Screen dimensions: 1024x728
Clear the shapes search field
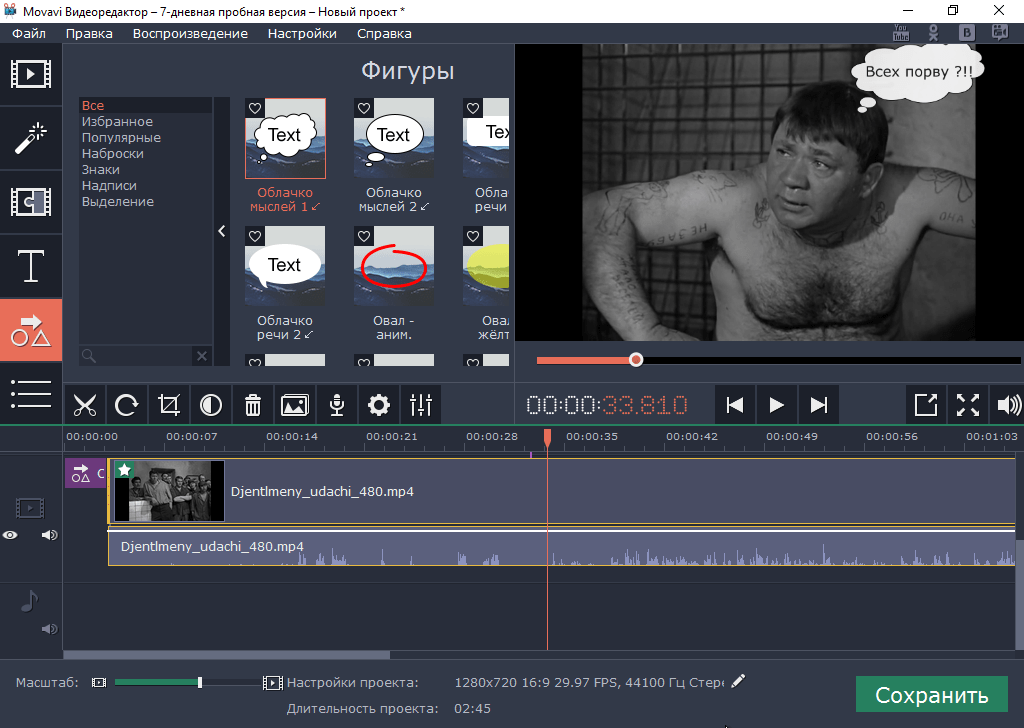pyautogui.click(x=202, y=356)
